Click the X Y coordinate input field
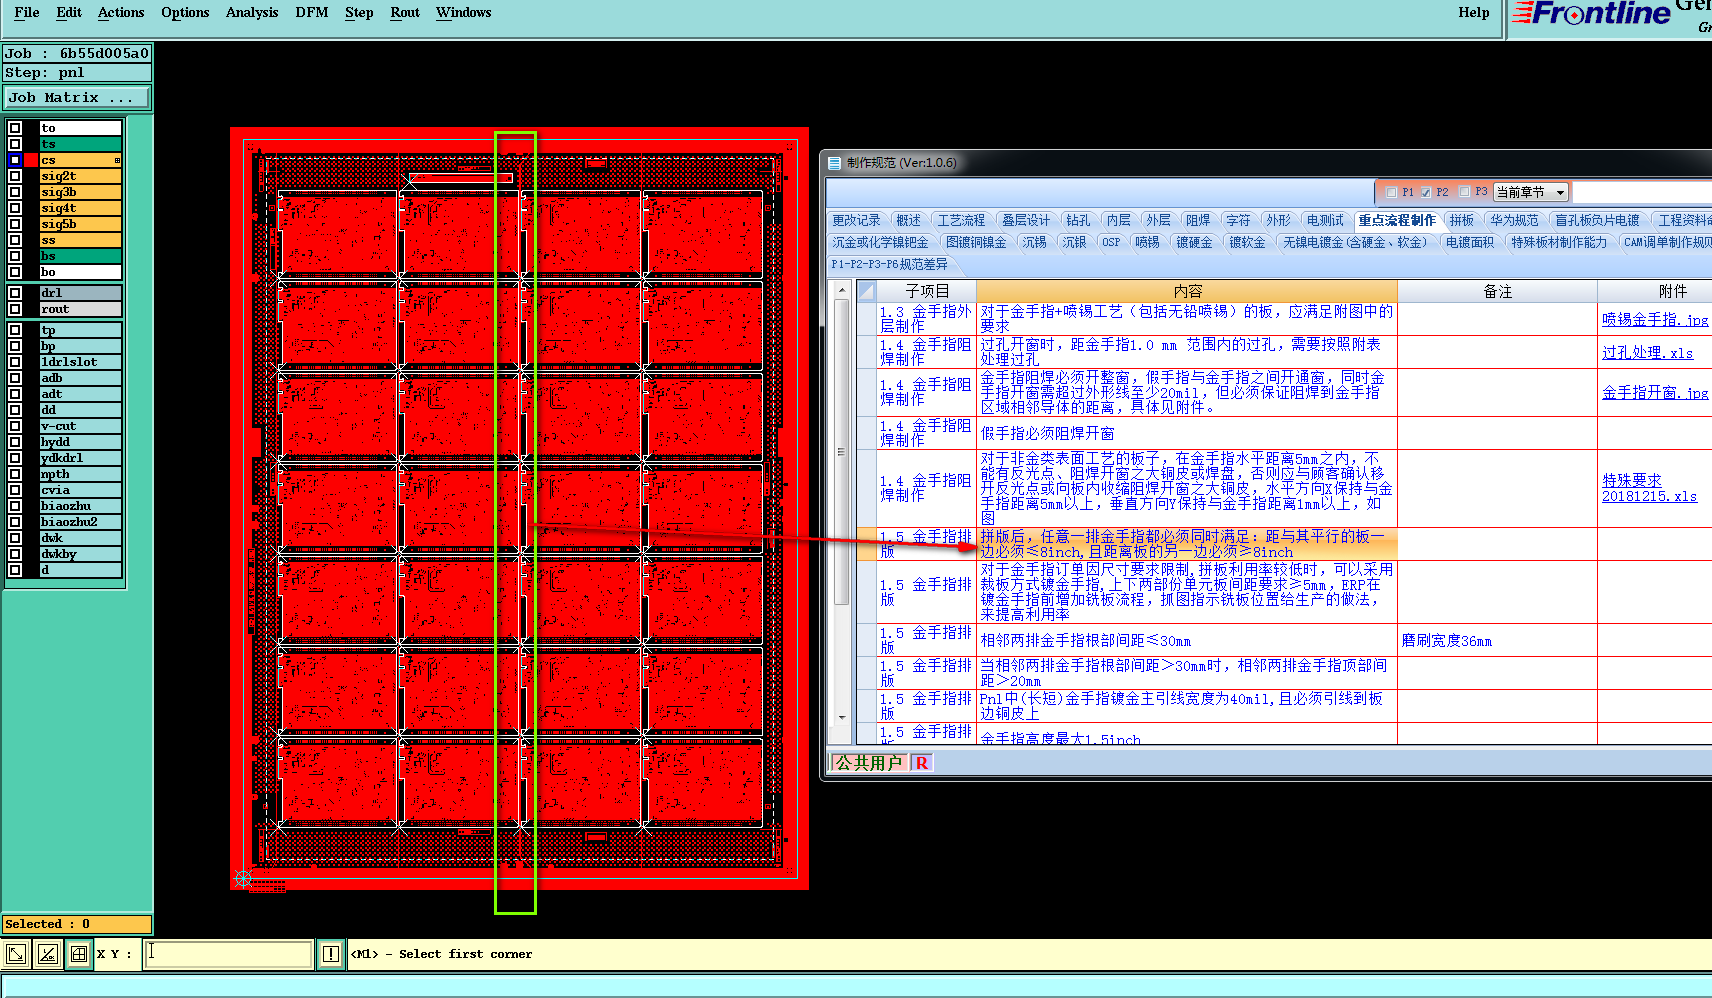 tap(228, 954)
